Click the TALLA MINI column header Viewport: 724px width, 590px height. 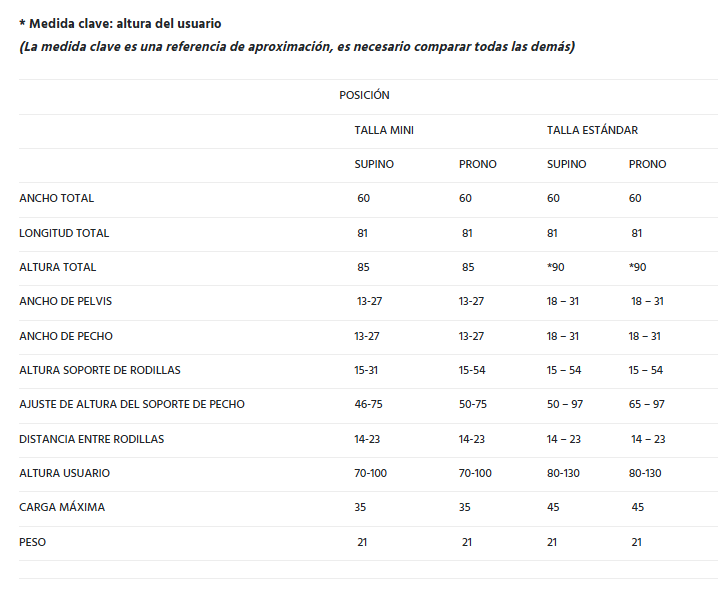(x=384, y=130)
